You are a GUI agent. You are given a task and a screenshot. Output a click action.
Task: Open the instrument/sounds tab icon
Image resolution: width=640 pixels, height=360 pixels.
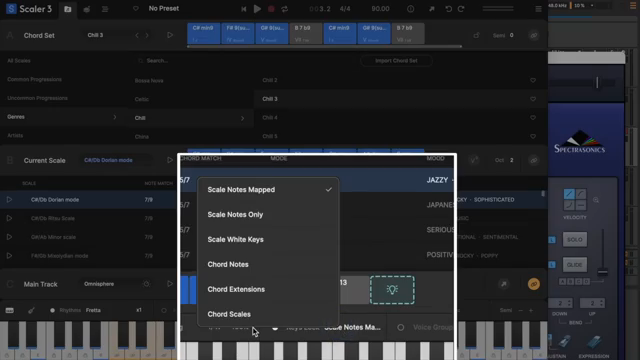[87, 9]
